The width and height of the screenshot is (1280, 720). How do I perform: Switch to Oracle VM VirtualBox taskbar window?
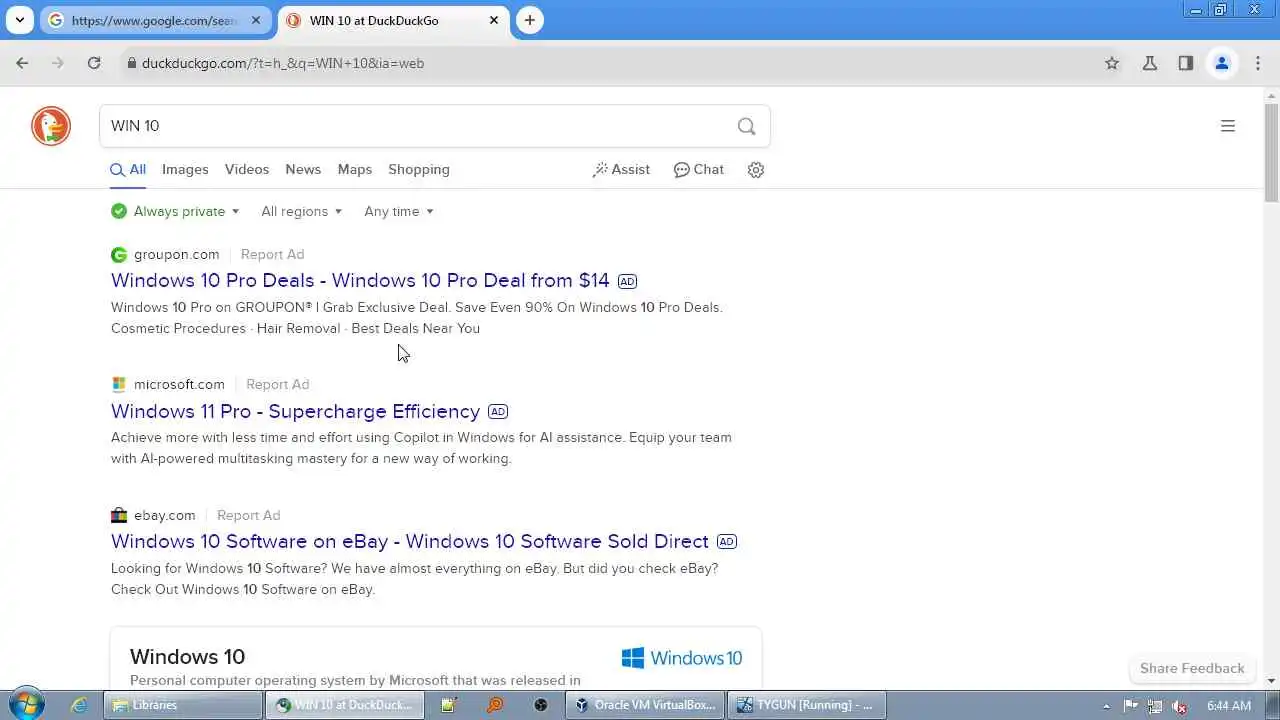(x=645, y=705)
